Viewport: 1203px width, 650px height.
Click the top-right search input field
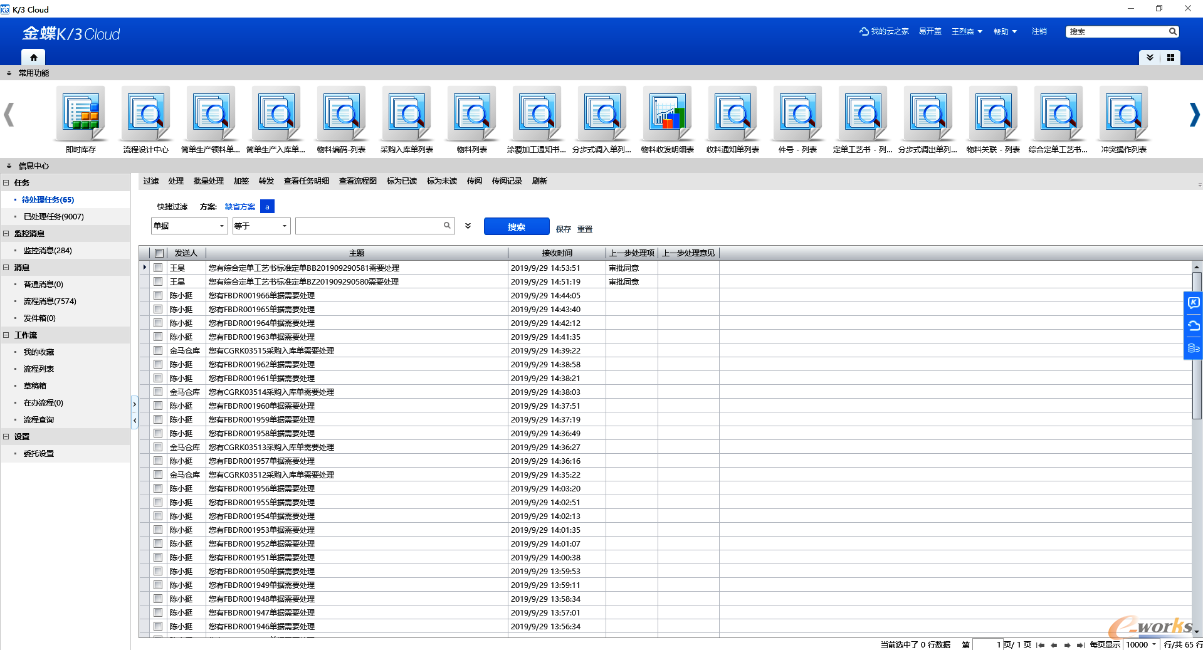point(1122,32)
